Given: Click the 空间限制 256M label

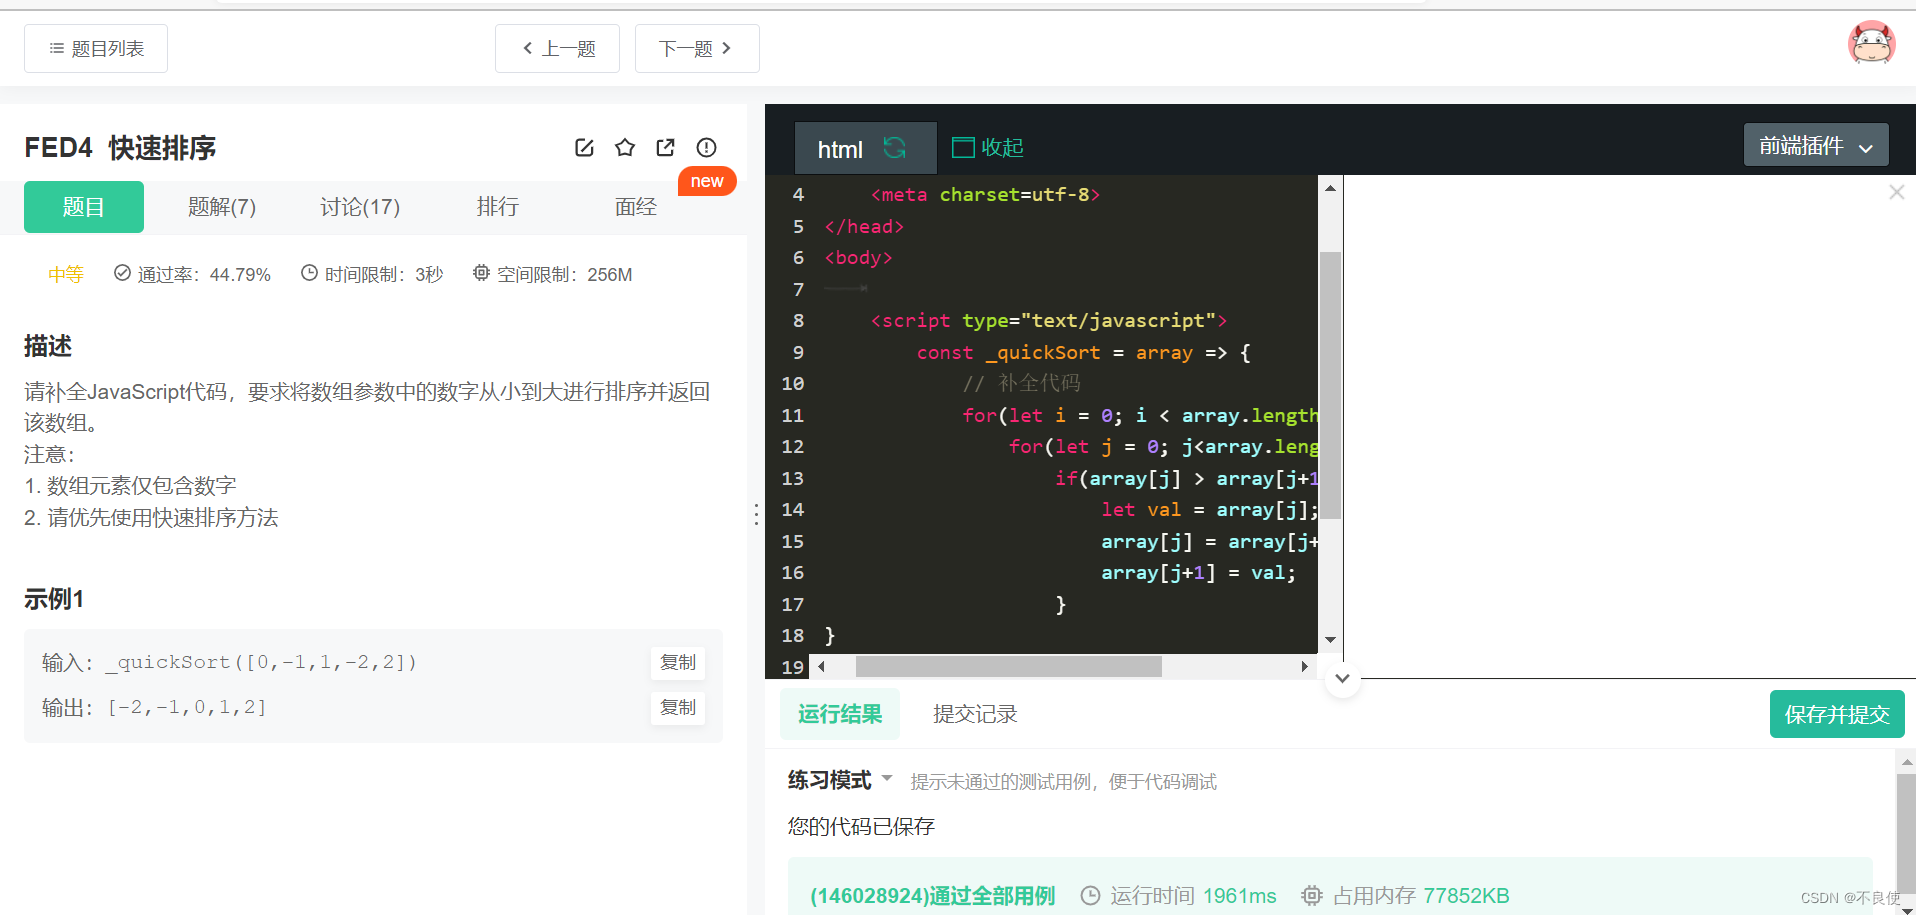Looking at the screenshot, I should (x=552, y=274).
